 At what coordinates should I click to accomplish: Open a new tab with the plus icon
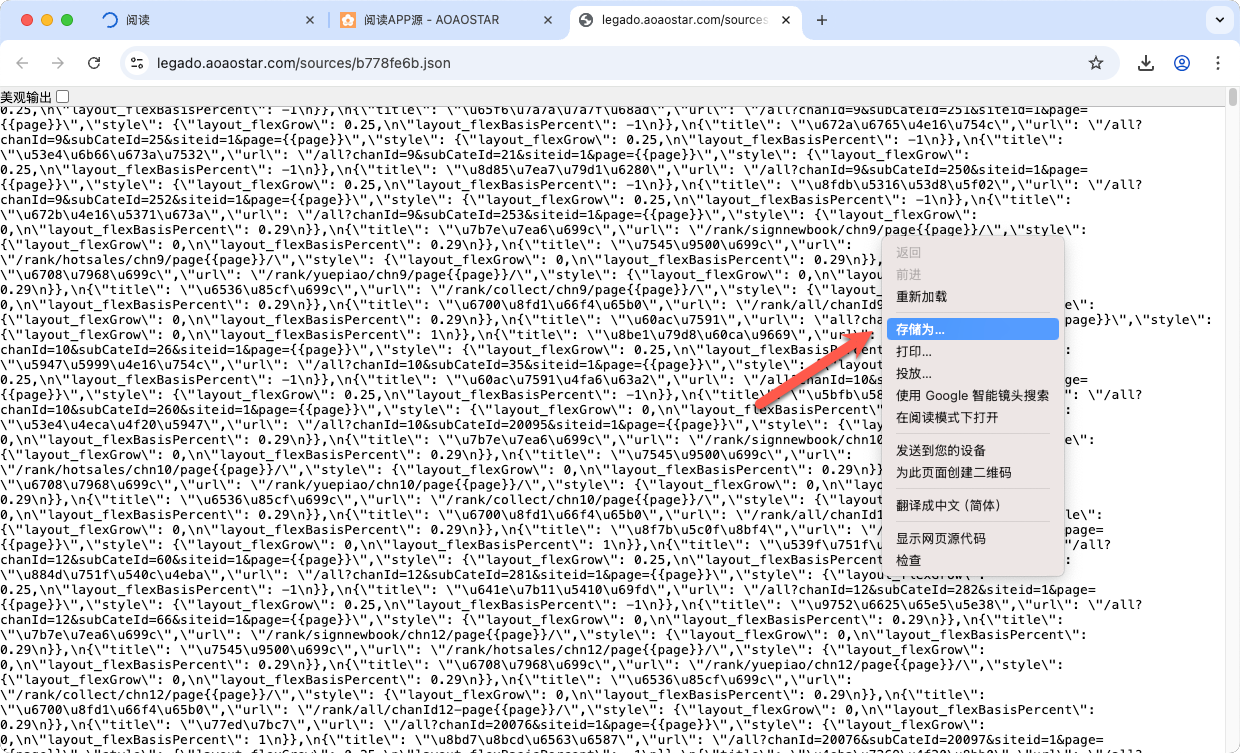tap(821, 19)
